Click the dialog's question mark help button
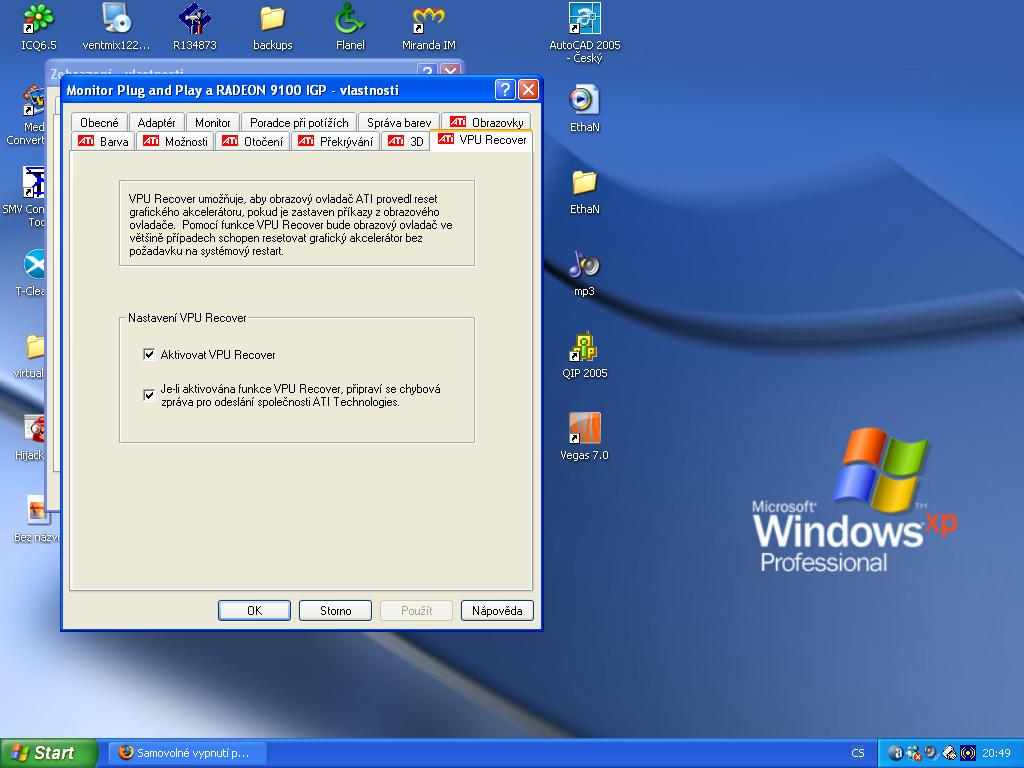This screenshot has height=768, width=1024. point(505,89)
